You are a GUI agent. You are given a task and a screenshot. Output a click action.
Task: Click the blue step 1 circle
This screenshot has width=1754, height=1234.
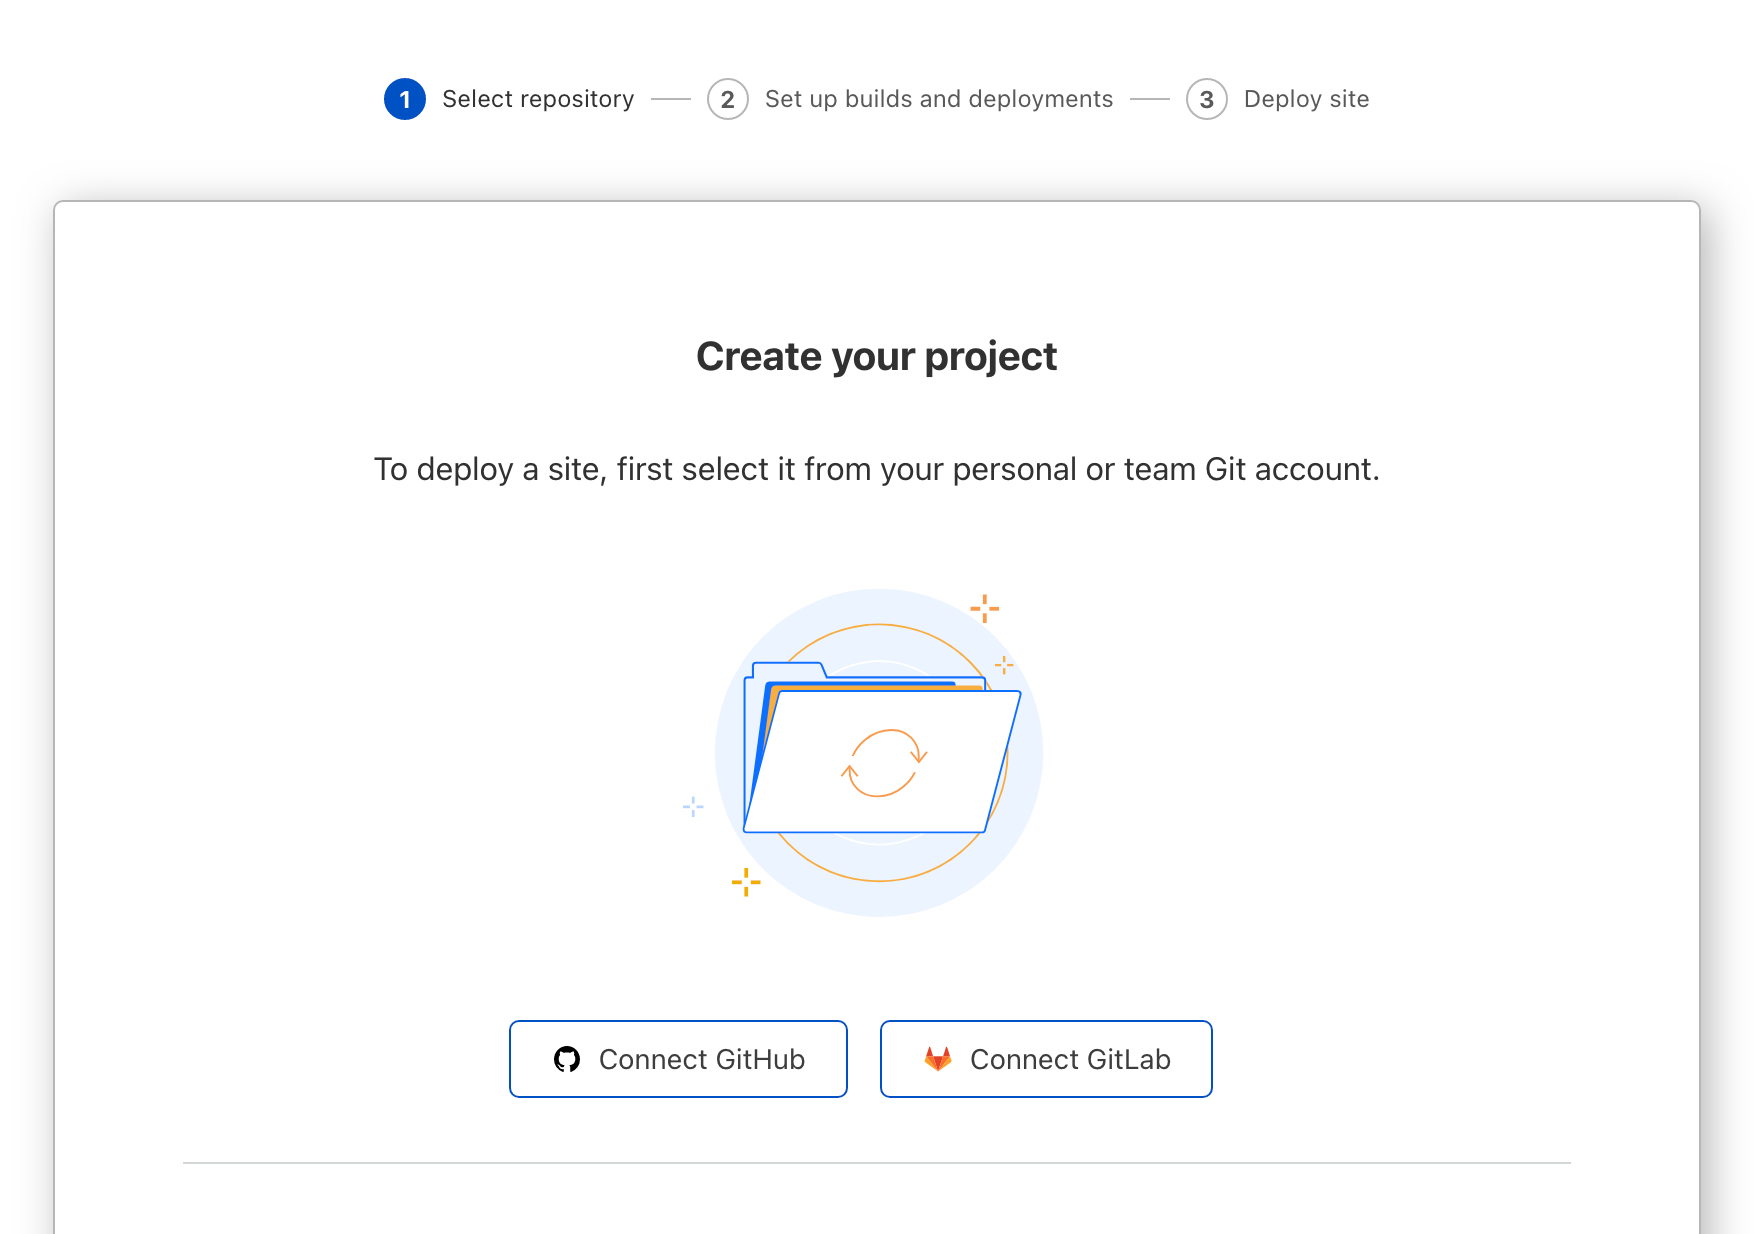405,99
